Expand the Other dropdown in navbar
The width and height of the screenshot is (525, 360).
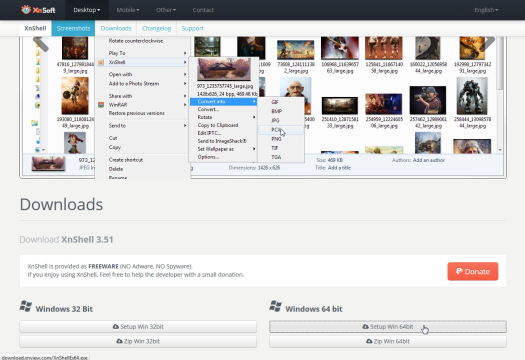point(166,10)
